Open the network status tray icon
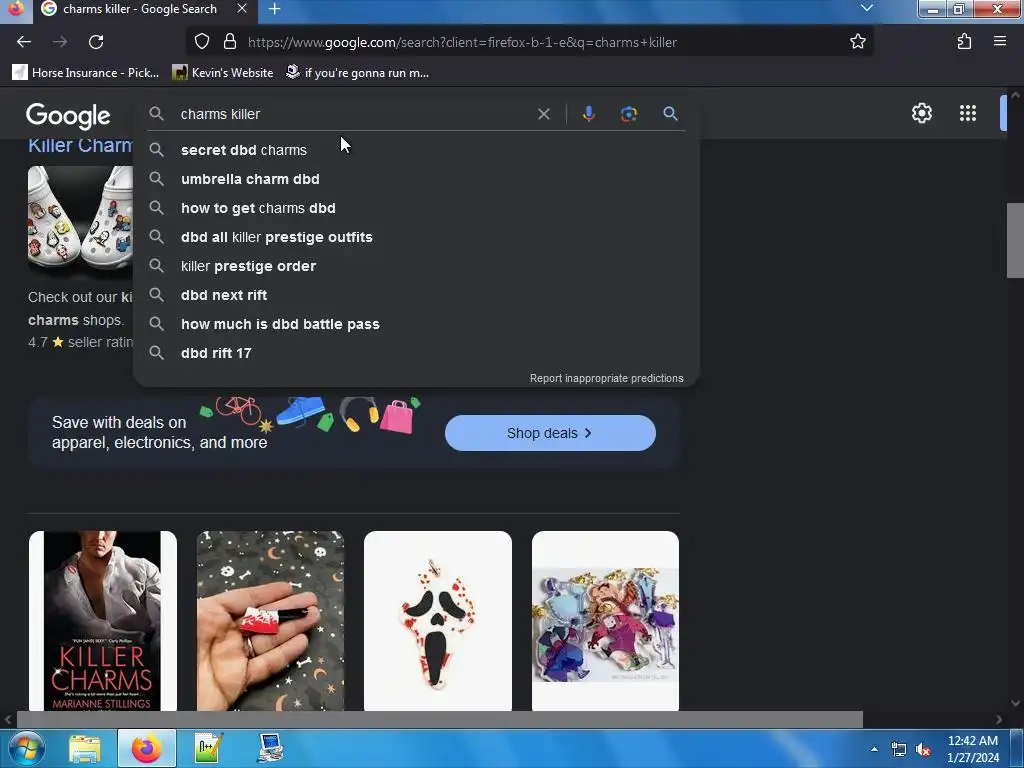 pyautogui.click(x=899, y=750)
